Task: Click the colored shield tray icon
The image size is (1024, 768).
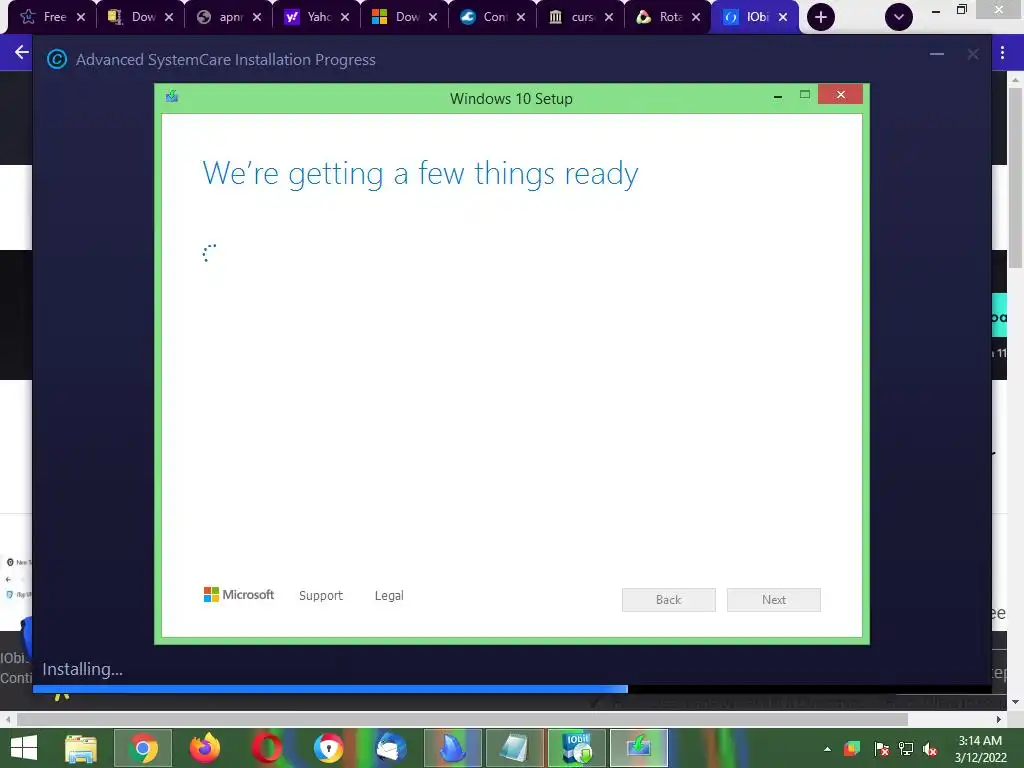Action: [x=852, y=749]
